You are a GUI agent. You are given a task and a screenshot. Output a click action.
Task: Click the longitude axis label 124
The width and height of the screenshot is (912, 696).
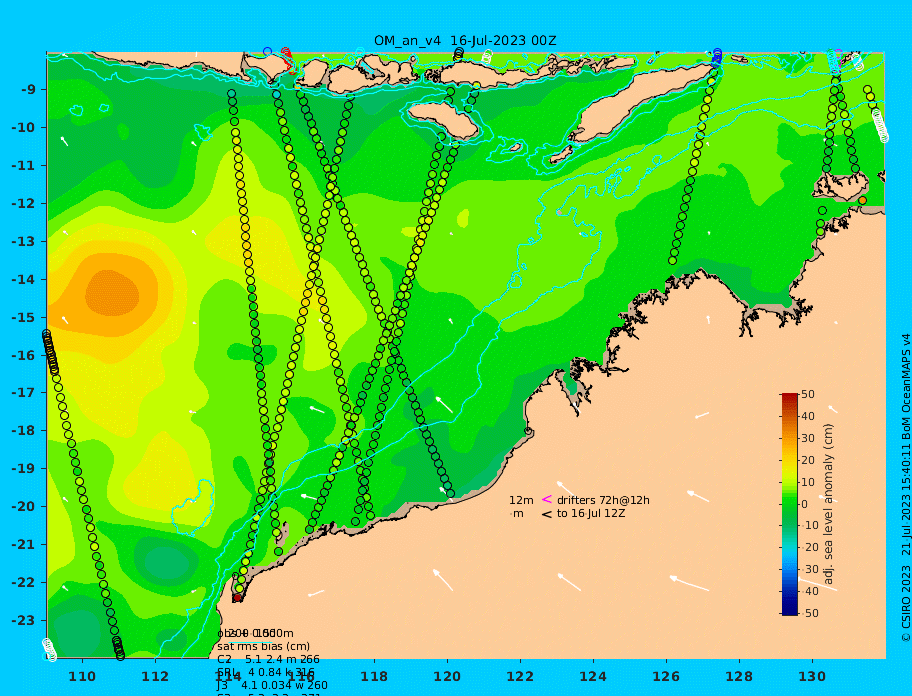[x=593, y=677]
